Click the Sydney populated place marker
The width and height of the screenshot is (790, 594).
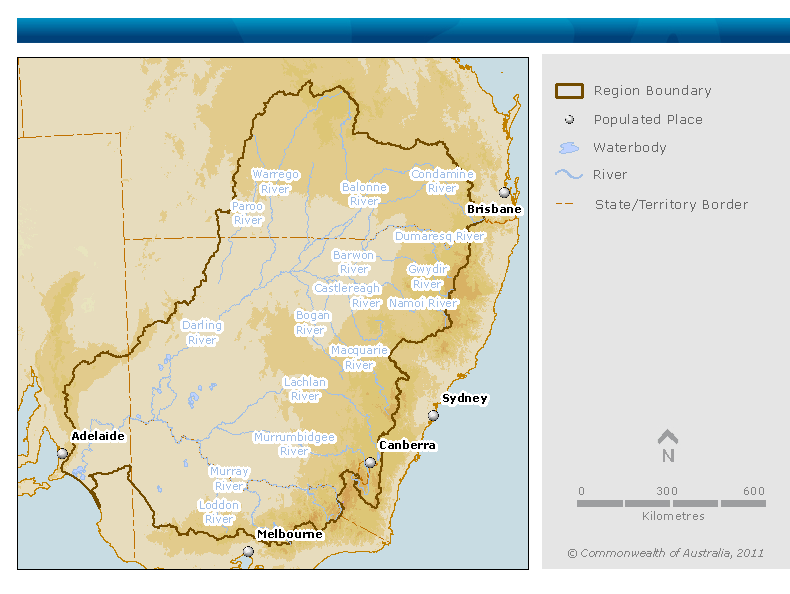pyautogui.click(x=433, y=416)
